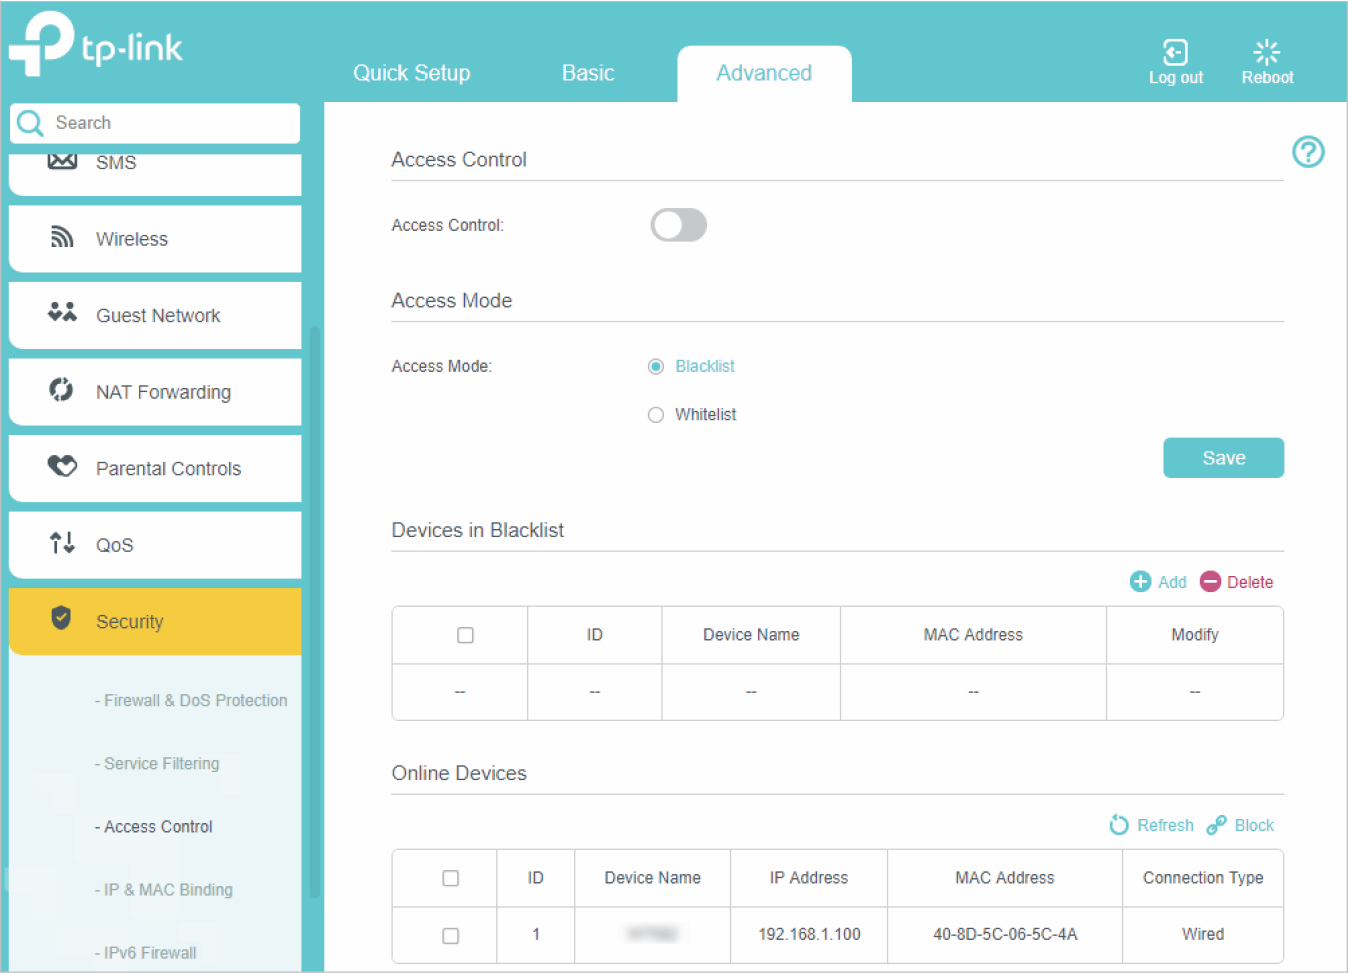Viewport: 1348px width, 973px height.
Task: Click the help question mark icon
Action: 1307,152
